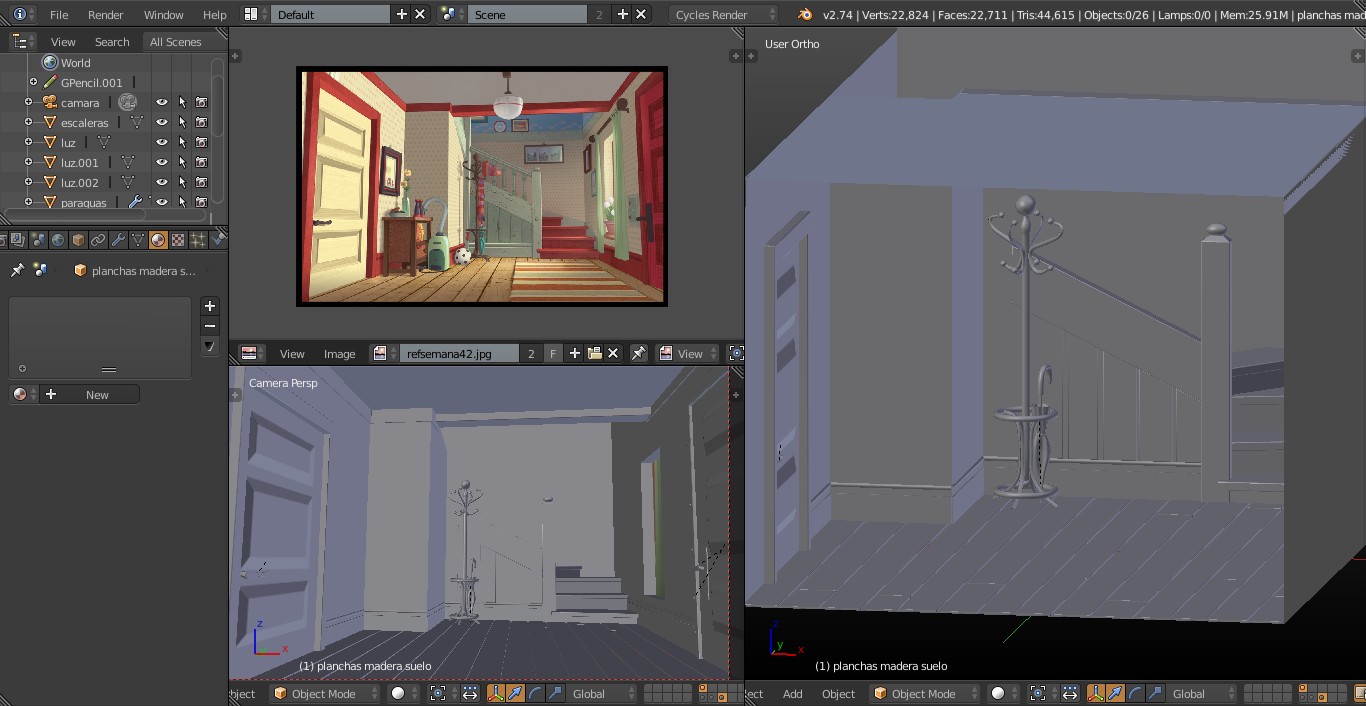1366x706 pixels.
Task: Select scale manipulator in User Ortho viewport header
Action: point(1155,693)
